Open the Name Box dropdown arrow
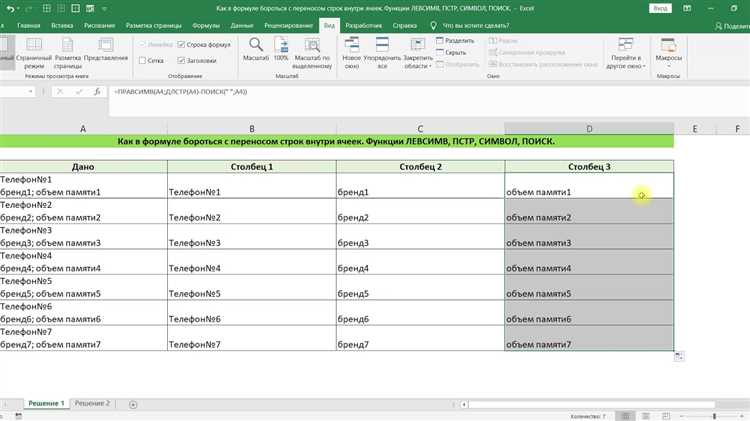 pyautogui.click(x=30, y=91)
